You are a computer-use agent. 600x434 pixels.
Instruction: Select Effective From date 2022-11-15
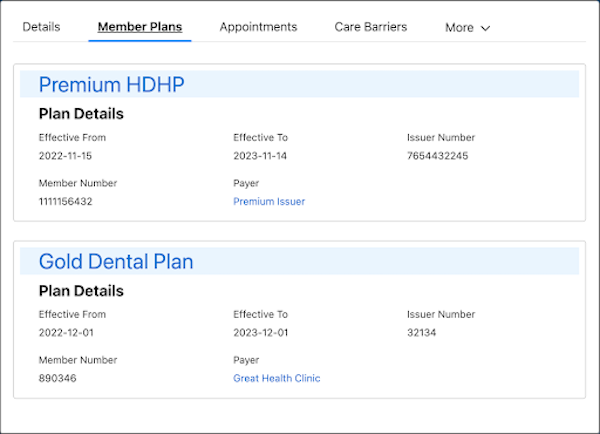[x=65, y=156]
